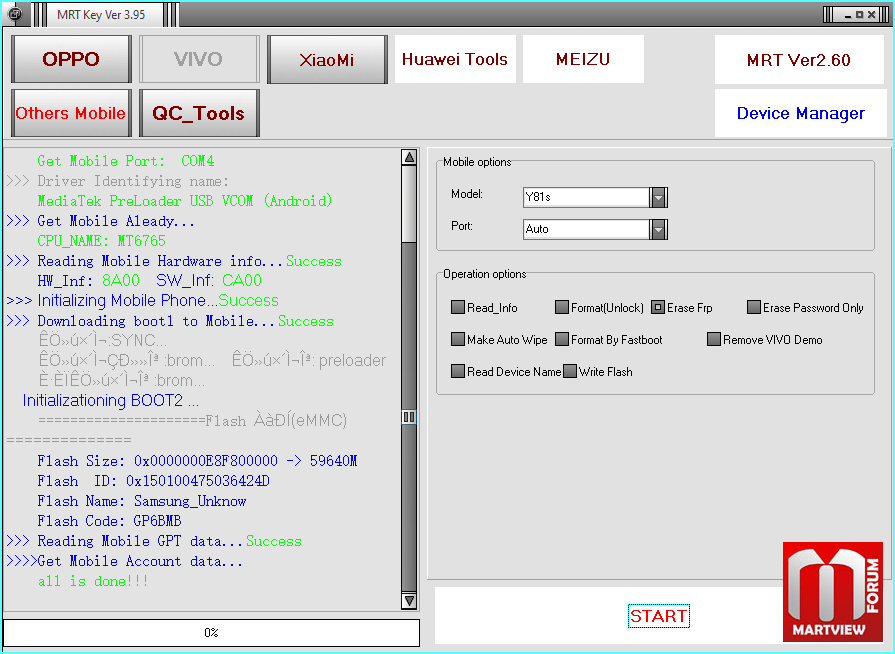Click log line 'Reading Mobile GPT data...Success'
The width and height of the screenshot is (895, 654).
coord(154,541)
